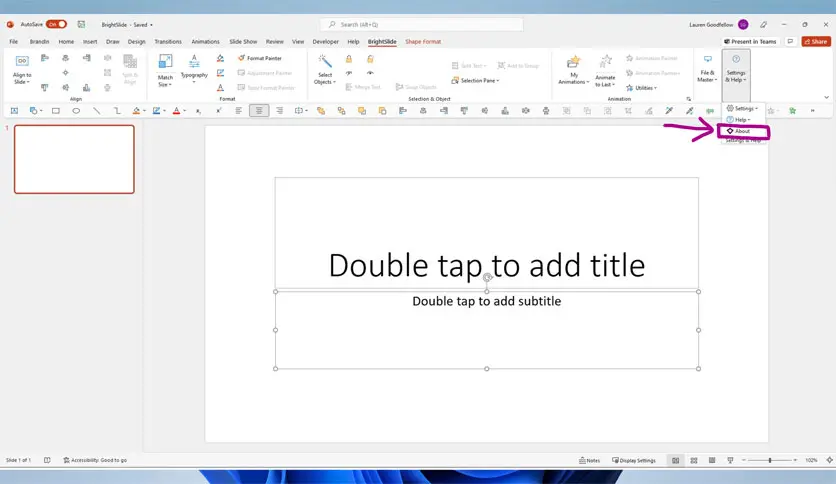Open the File tab
The image size is (836, 484).
13,42
